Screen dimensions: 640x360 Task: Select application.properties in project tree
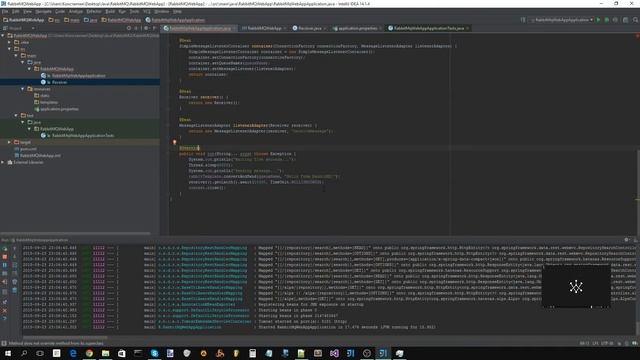59,109
